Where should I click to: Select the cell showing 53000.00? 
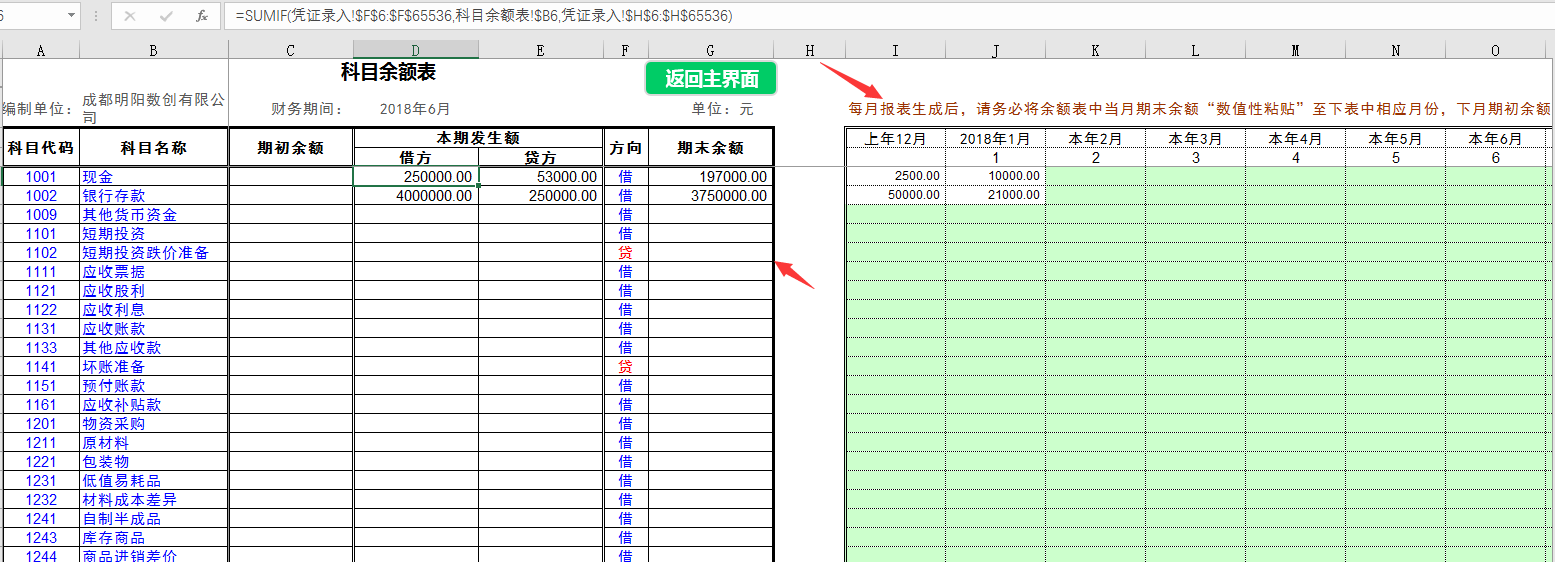pyautogui.click(x=541, y=177)
